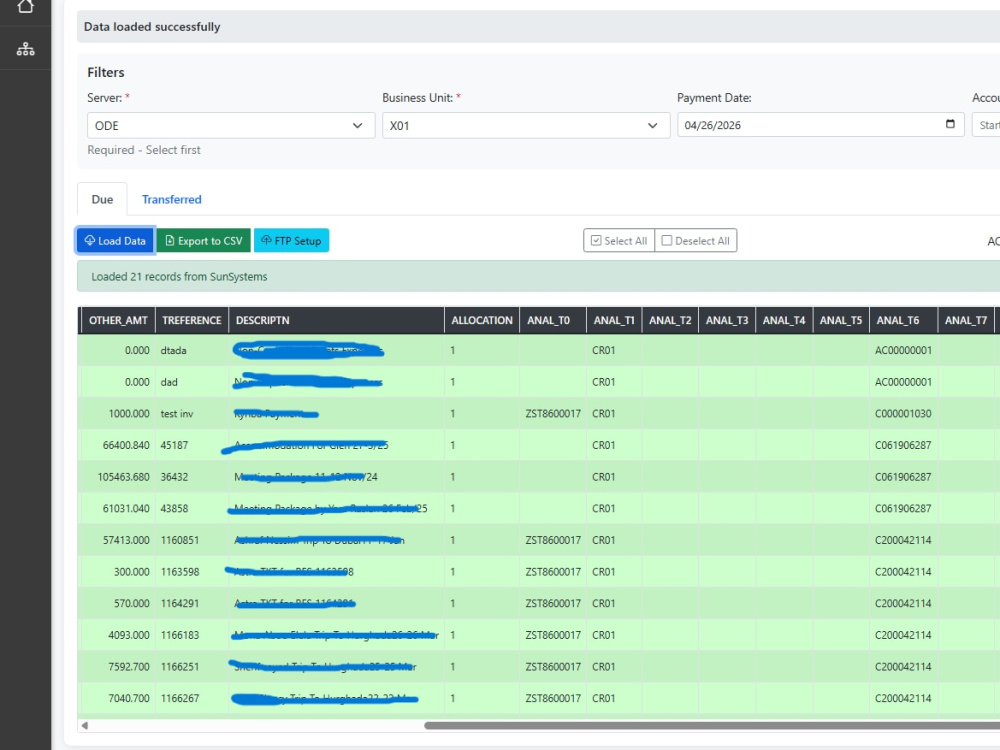Screen dimensions: 1000x750
Task: Click the OTHER_AMT column header
Action: [118, 320]
